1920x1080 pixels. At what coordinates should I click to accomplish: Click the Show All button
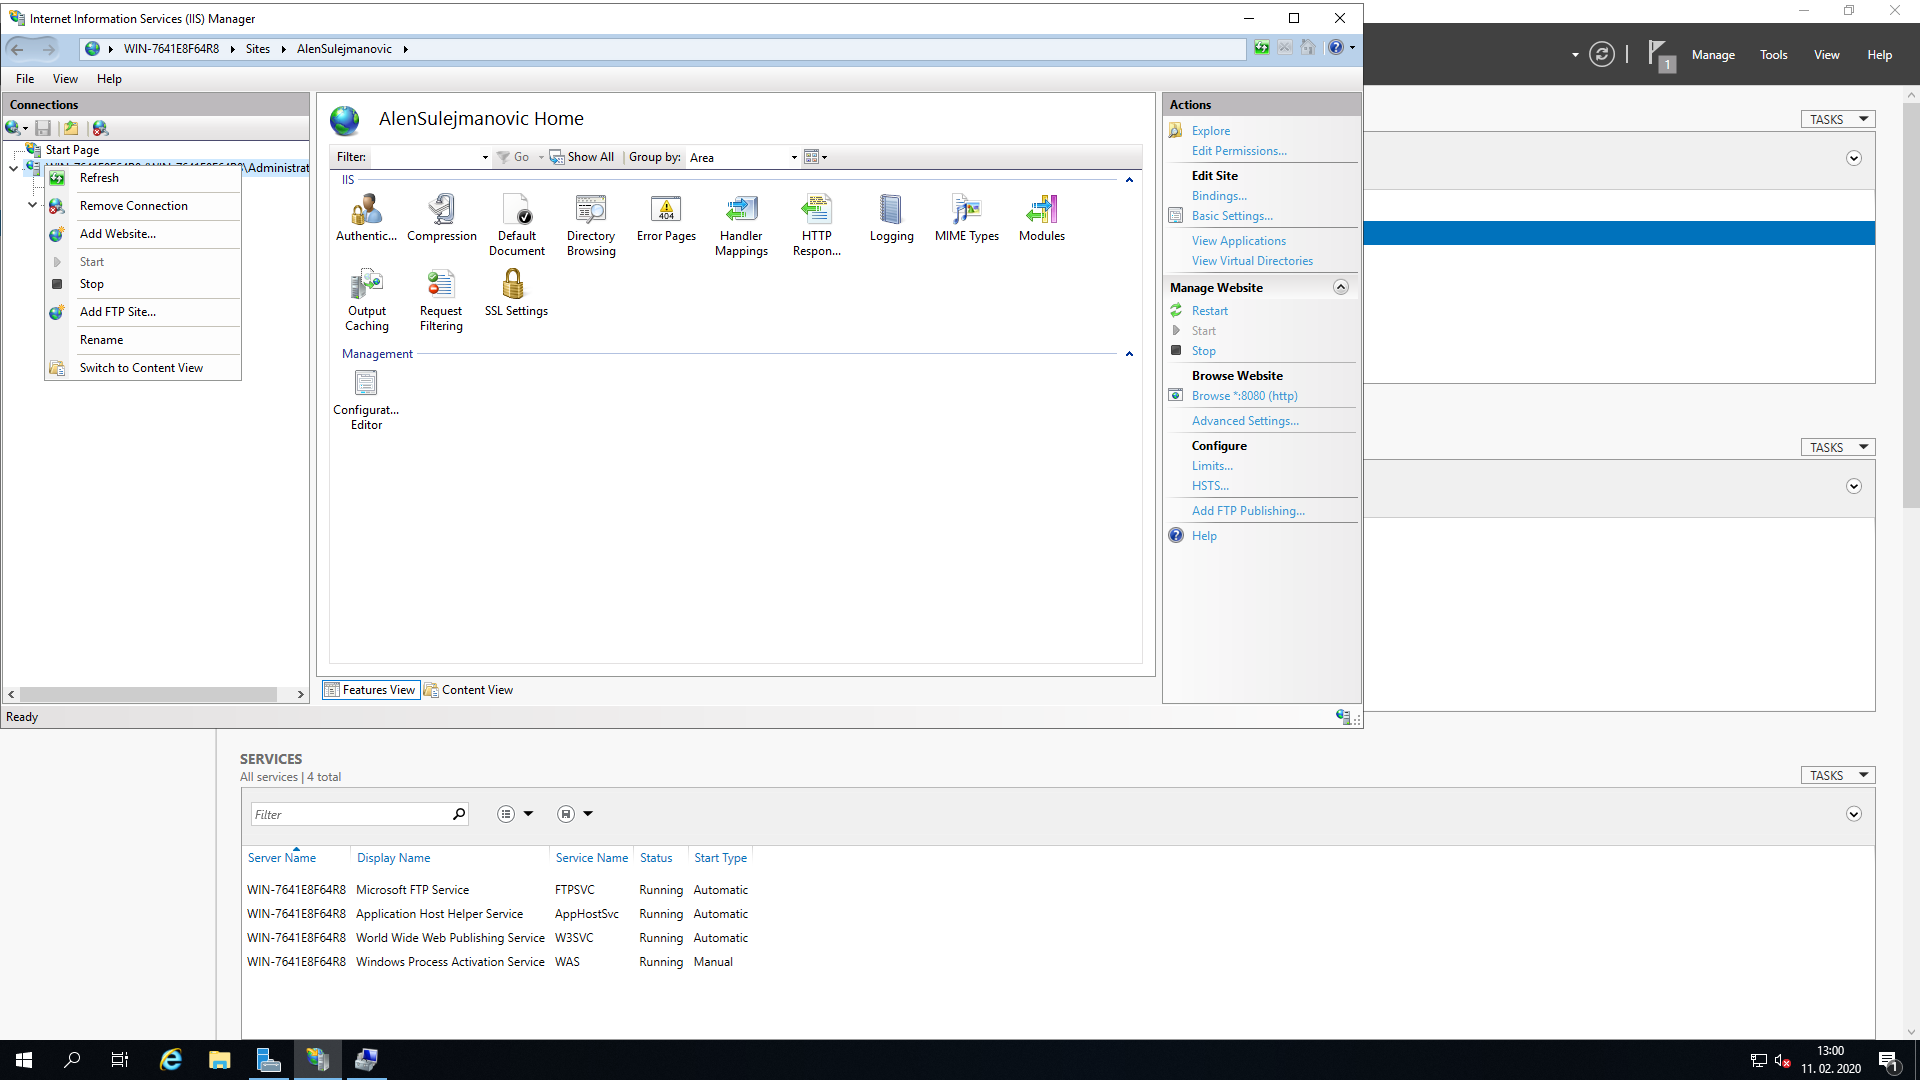pos(582,157)
